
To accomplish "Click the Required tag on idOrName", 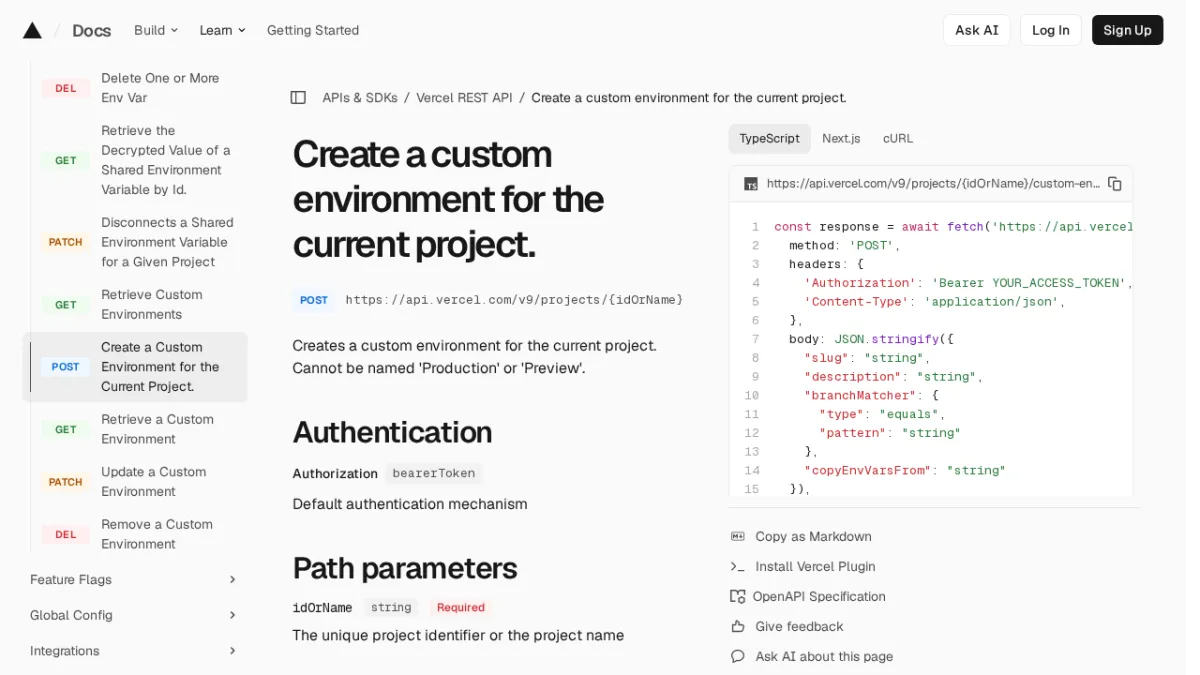I will pyautogui.click(x=461, y=608).
